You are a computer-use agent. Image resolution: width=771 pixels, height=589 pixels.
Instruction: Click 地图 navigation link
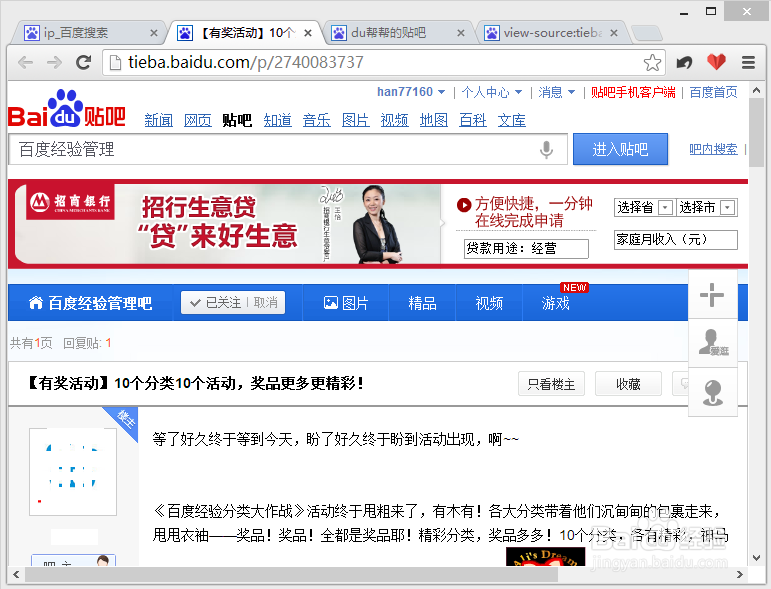[x=433, y=119]
